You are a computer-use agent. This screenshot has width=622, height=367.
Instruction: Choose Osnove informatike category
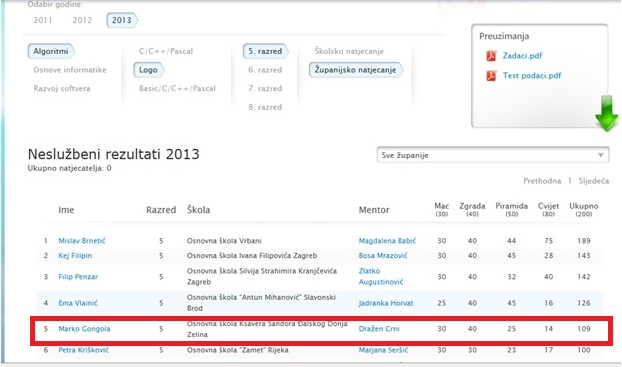click(70, 70)
